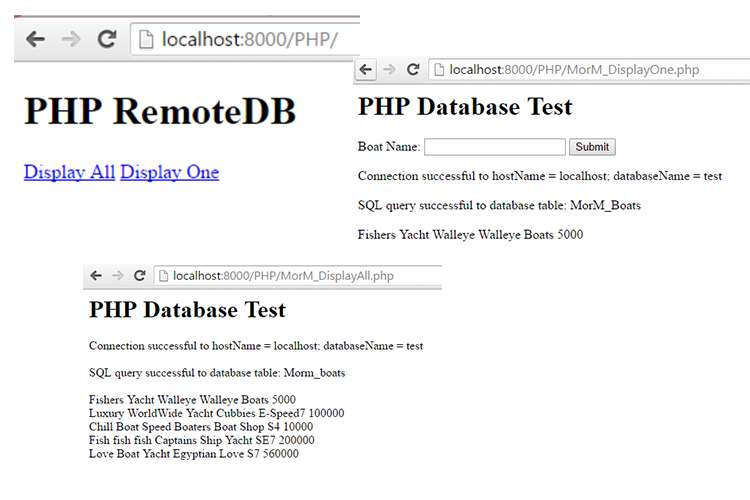The image size is (750, 500).
Task: Open the Display All link
Action: pos(69,172)
